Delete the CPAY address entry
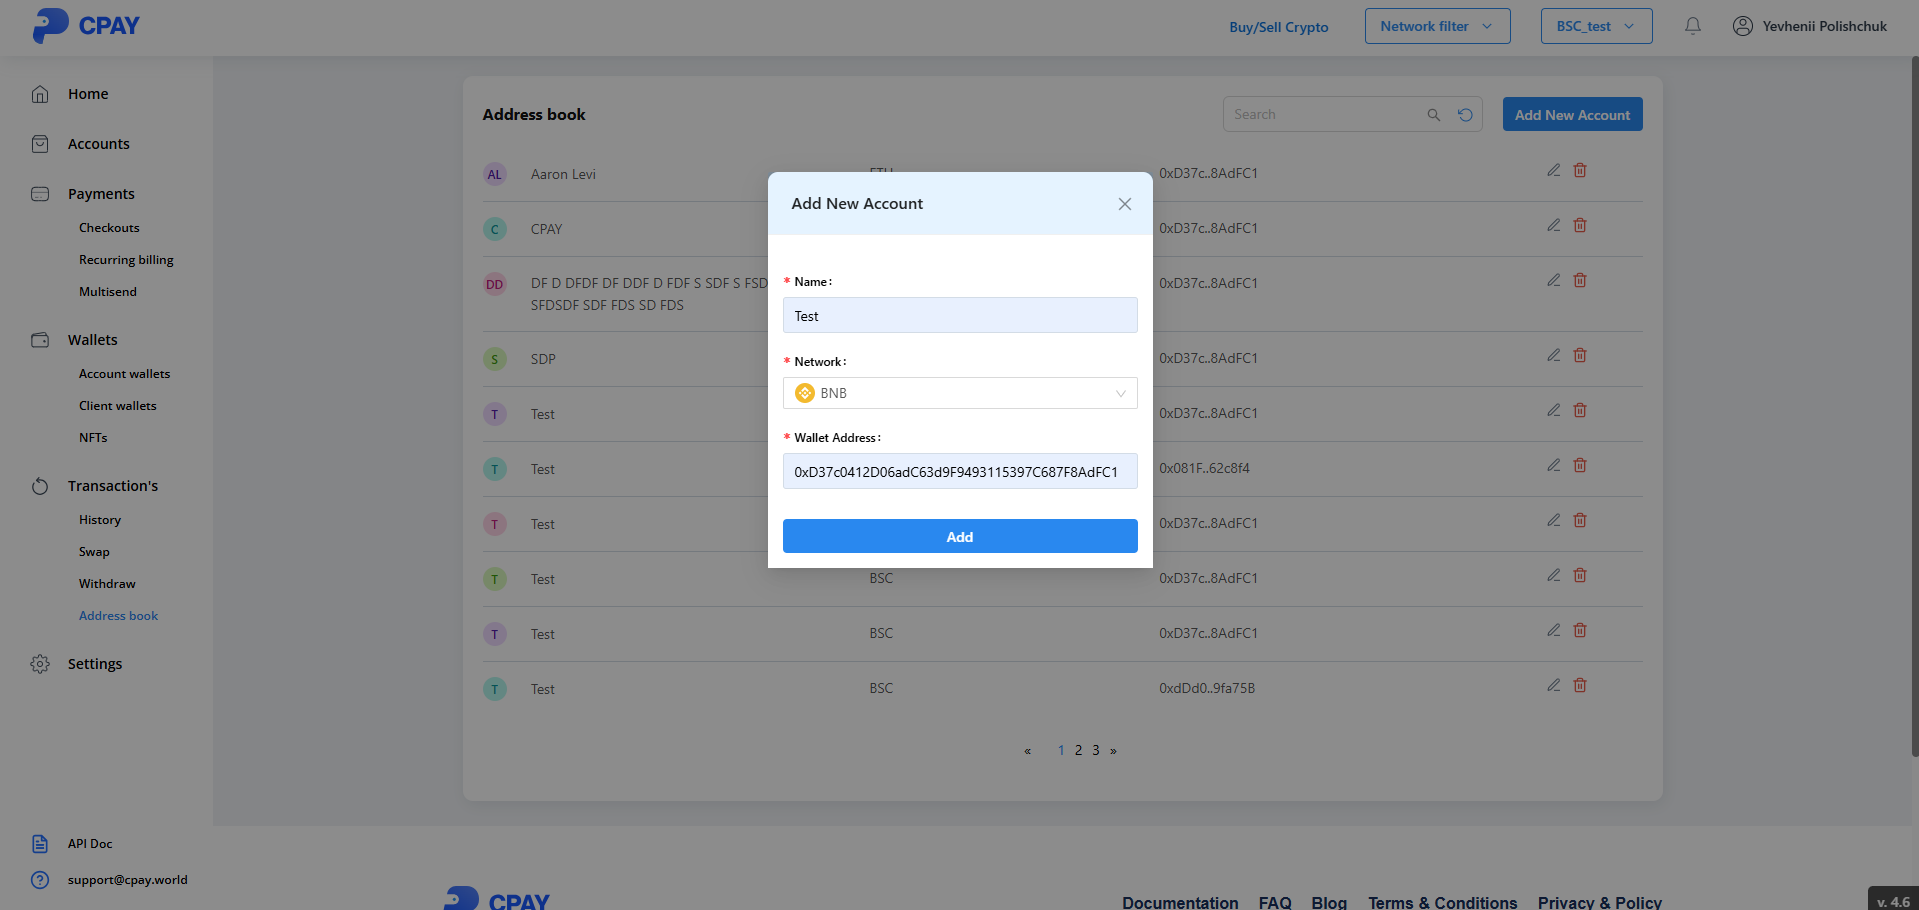 coord(1580,226)
